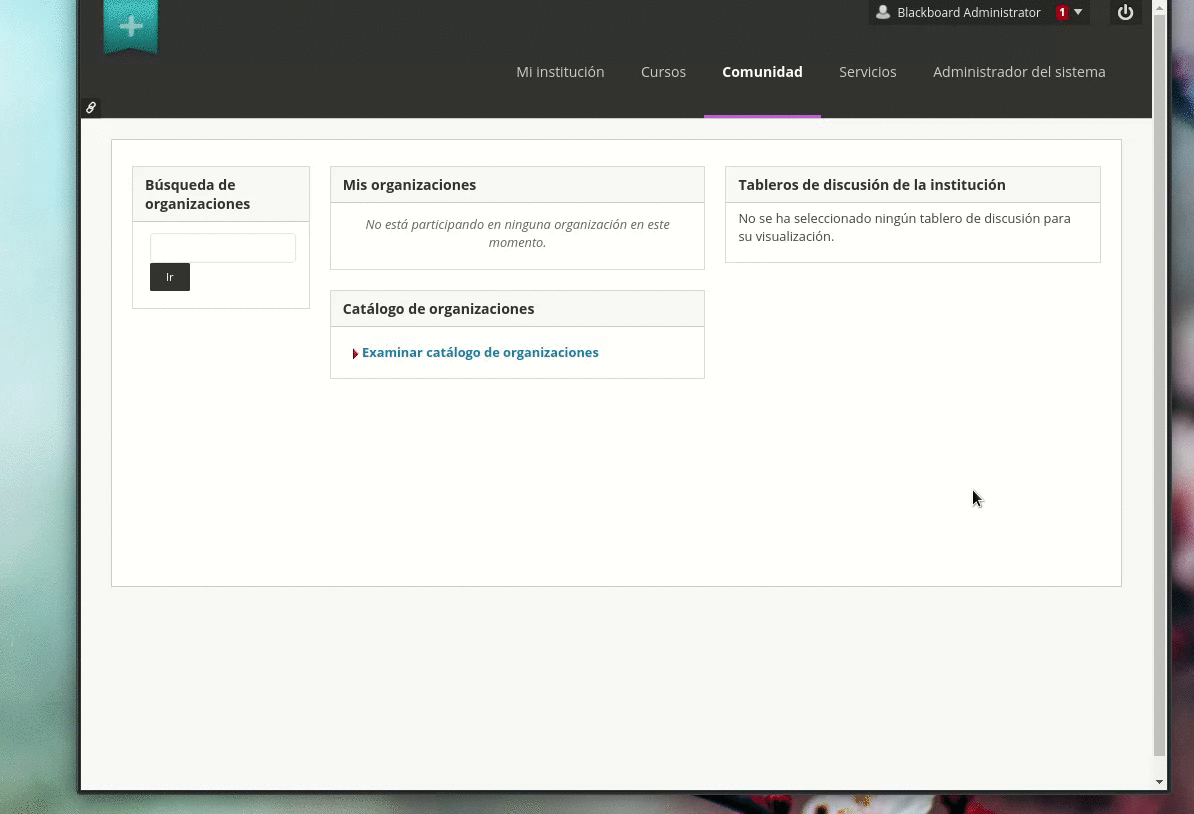Open the Cursos tab
Screen dimensions: 1194x814
pos(663,72)
